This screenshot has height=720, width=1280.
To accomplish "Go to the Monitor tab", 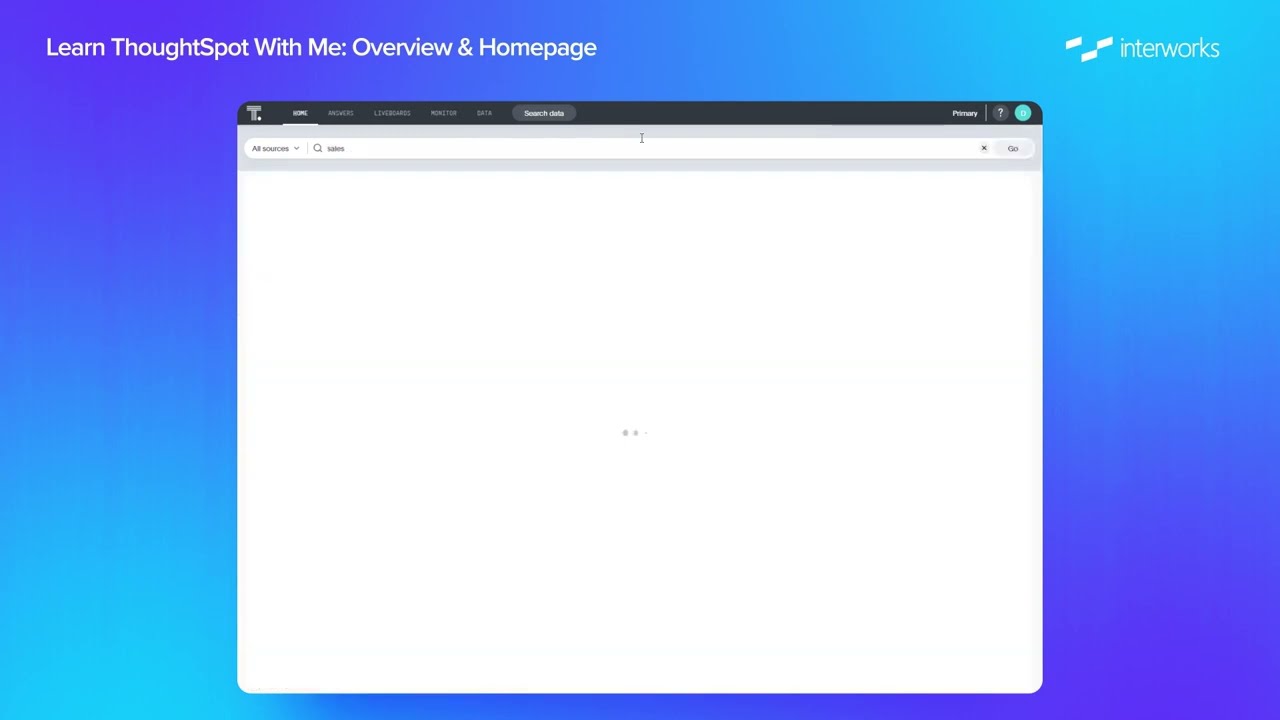I will point(444,113).
